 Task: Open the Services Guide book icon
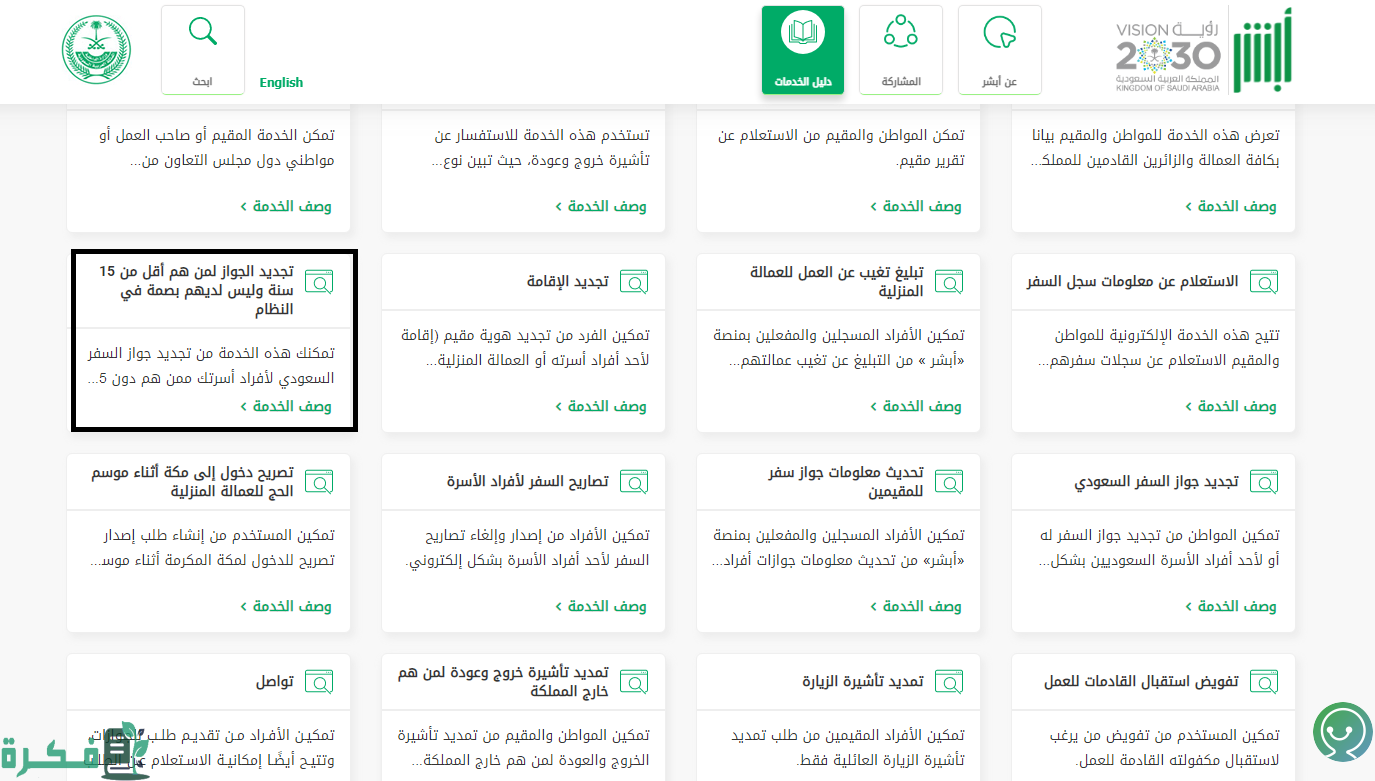pos(802,33)
